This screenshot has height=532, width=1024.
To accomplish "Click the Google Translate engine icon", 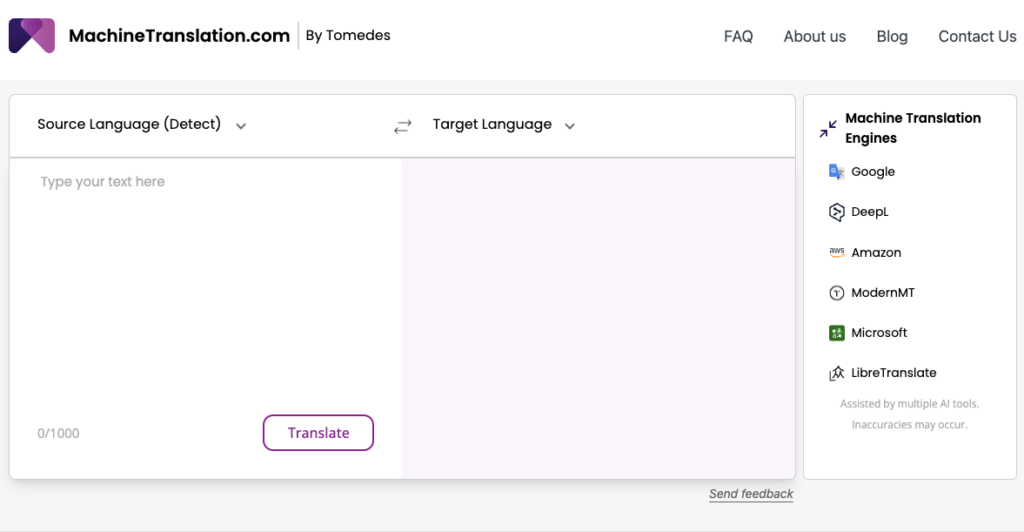I will click(837, 172).
